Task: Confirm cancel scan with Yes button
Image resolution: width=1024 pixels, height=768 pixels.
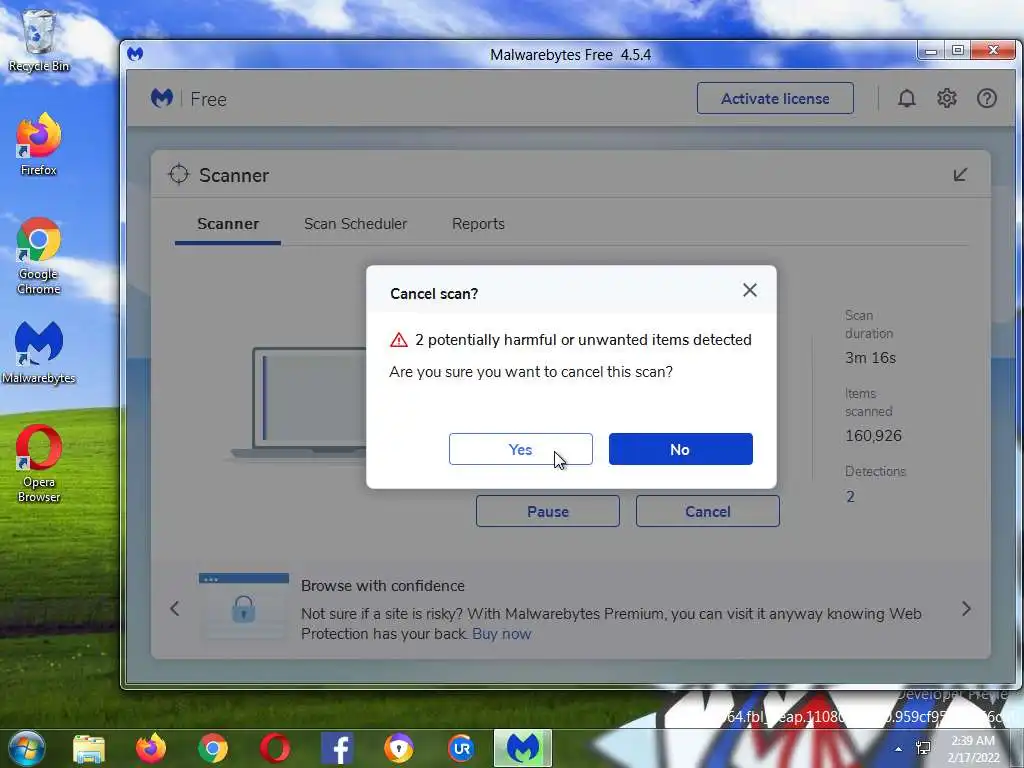Action: pos(520,449)
